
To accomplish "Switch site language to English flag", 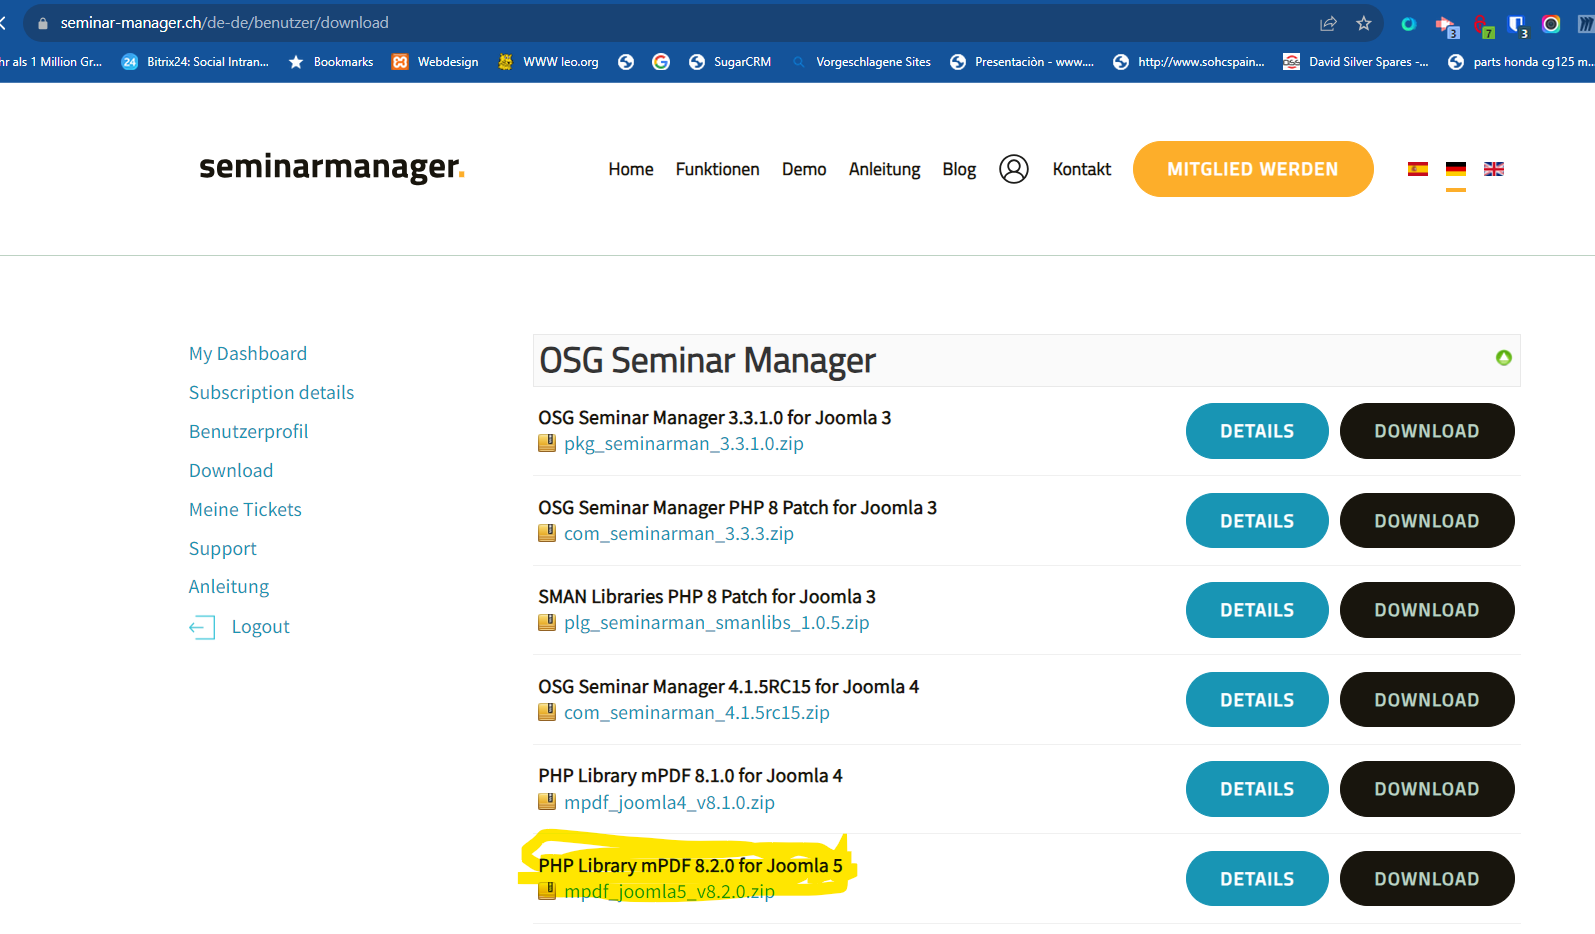I will tap(1494, 169).
